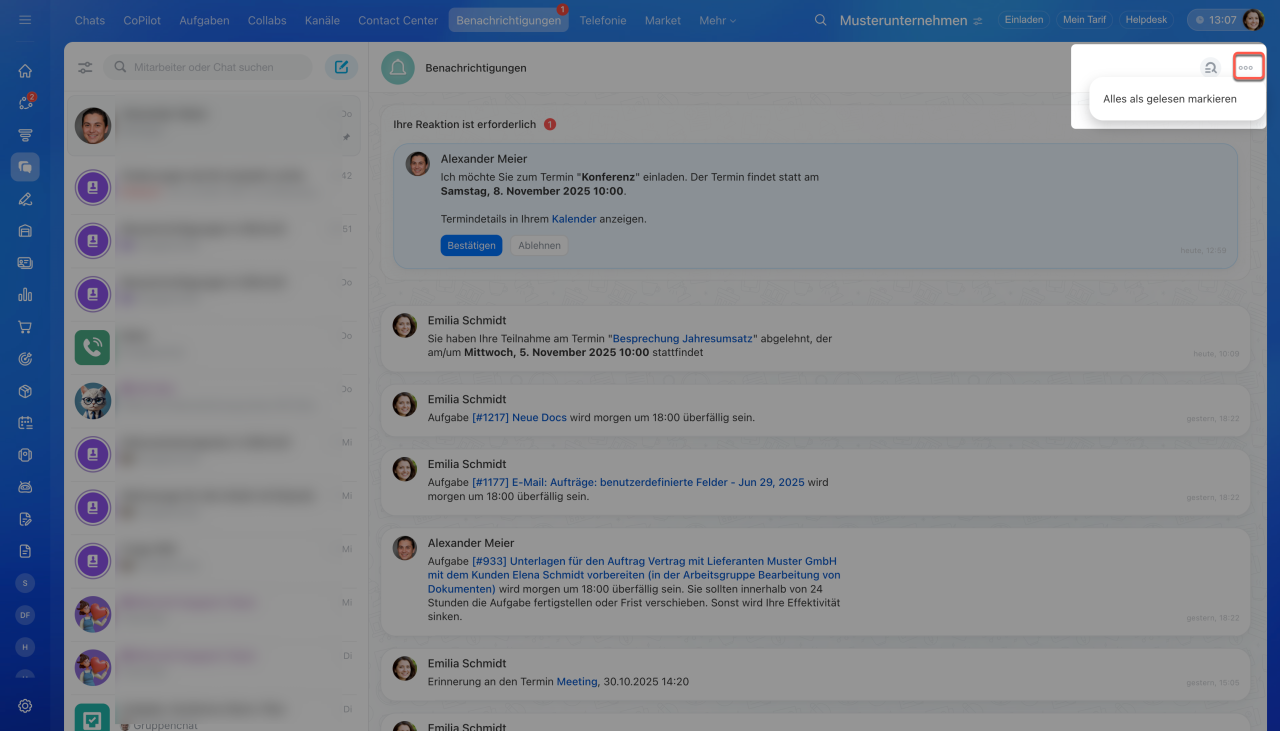Click the 13:07 work time button
The image size is (1280, 731).
click(x=1214, y=20)
